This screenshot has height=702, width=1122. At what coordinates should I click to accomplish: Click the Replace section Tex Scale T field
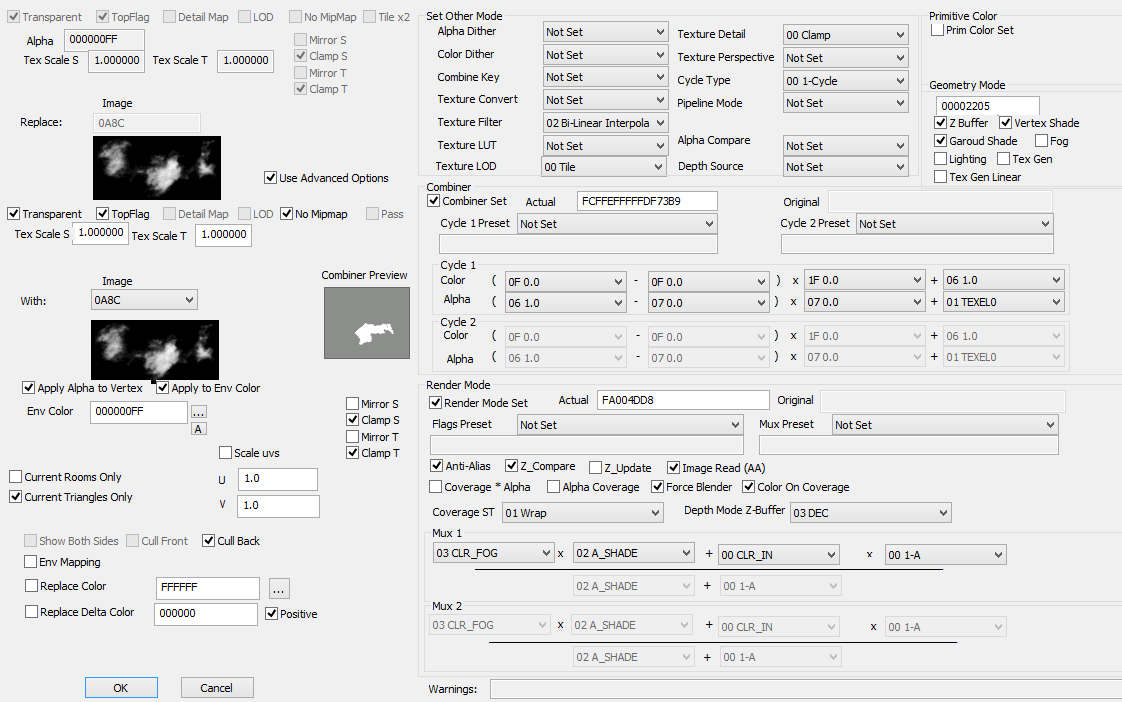[224, 235]
